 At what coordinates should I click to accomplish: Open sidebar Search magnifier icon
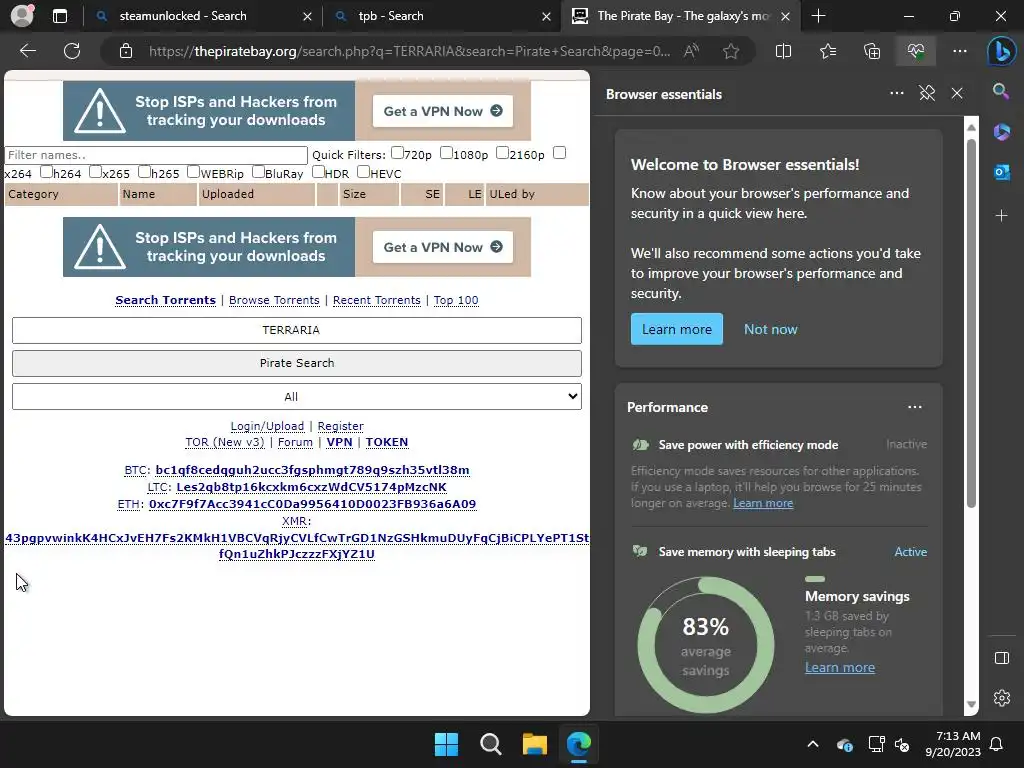pyautogui.click(x=1001, y=91)
